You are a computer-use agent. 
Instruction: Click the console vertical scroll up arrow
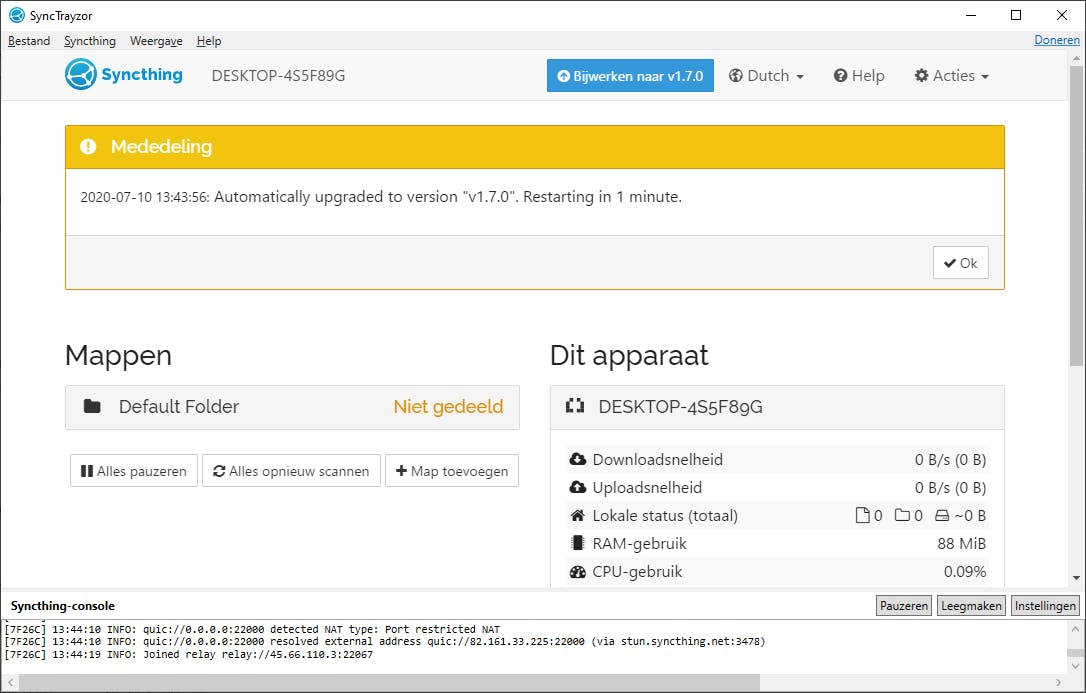(1075, 629)
